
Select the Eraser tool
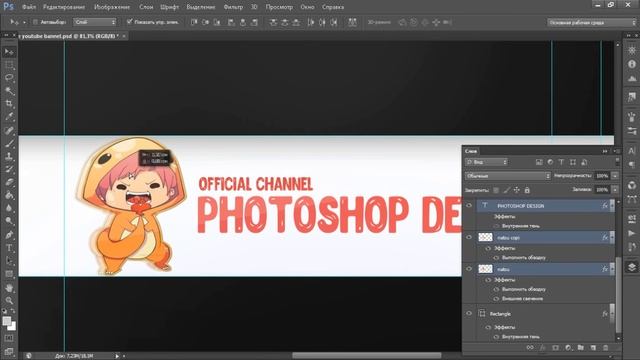[9, 182]
